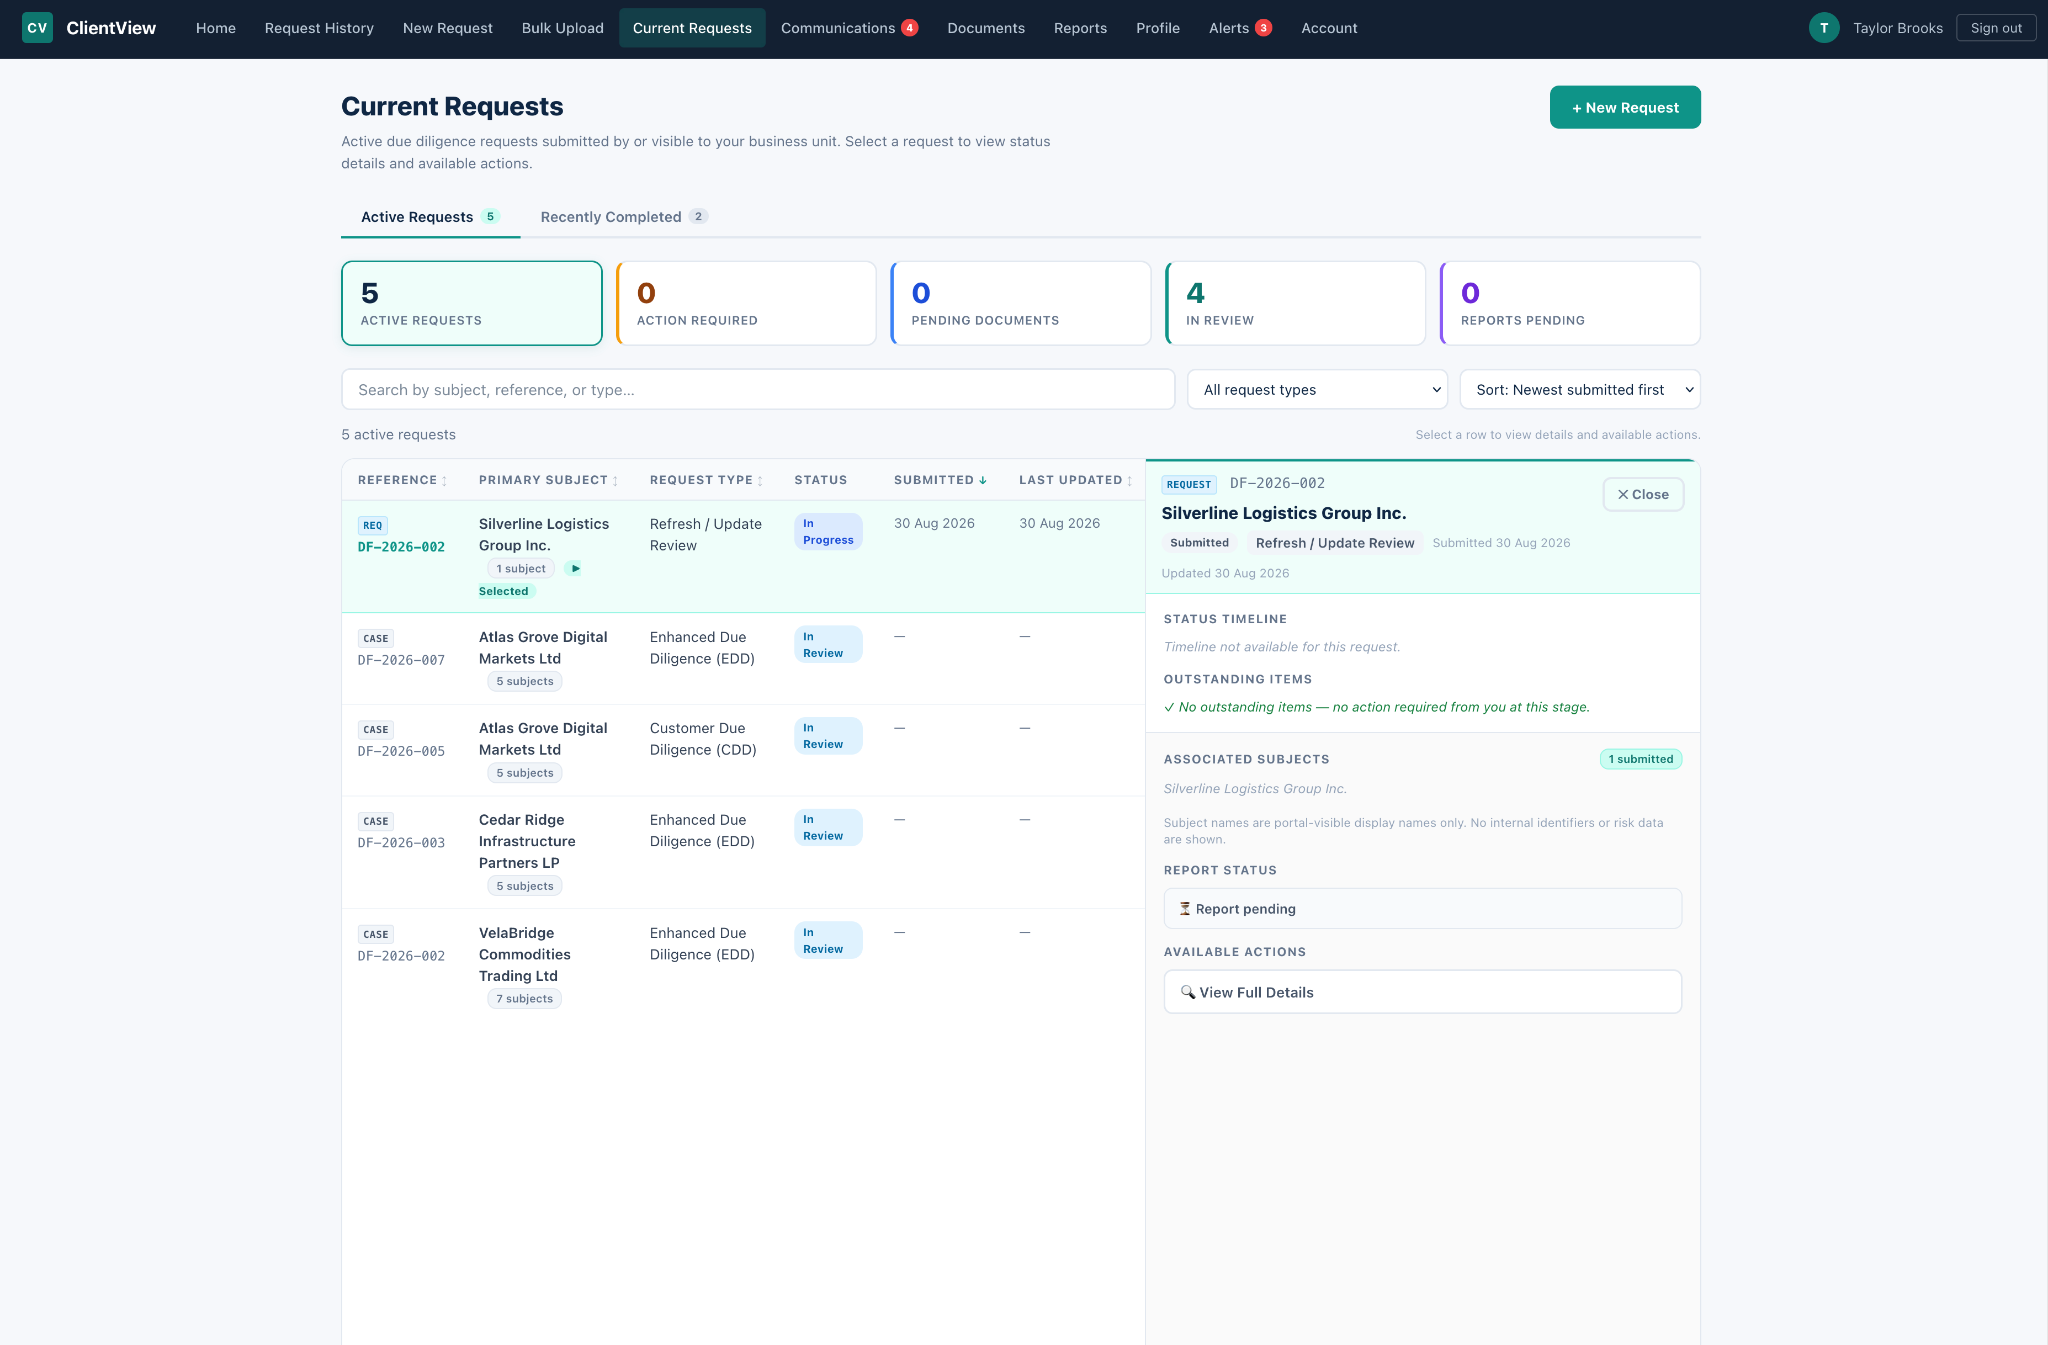
Task: Click the CASE badge for DF-2026-003
Action: tap(376, 821)
